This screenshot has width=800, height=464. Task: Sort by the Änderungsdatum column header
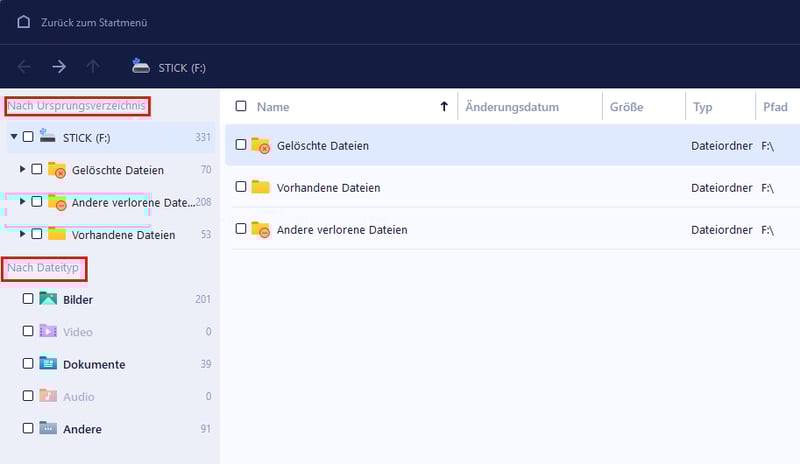click(x=513, y=106)
